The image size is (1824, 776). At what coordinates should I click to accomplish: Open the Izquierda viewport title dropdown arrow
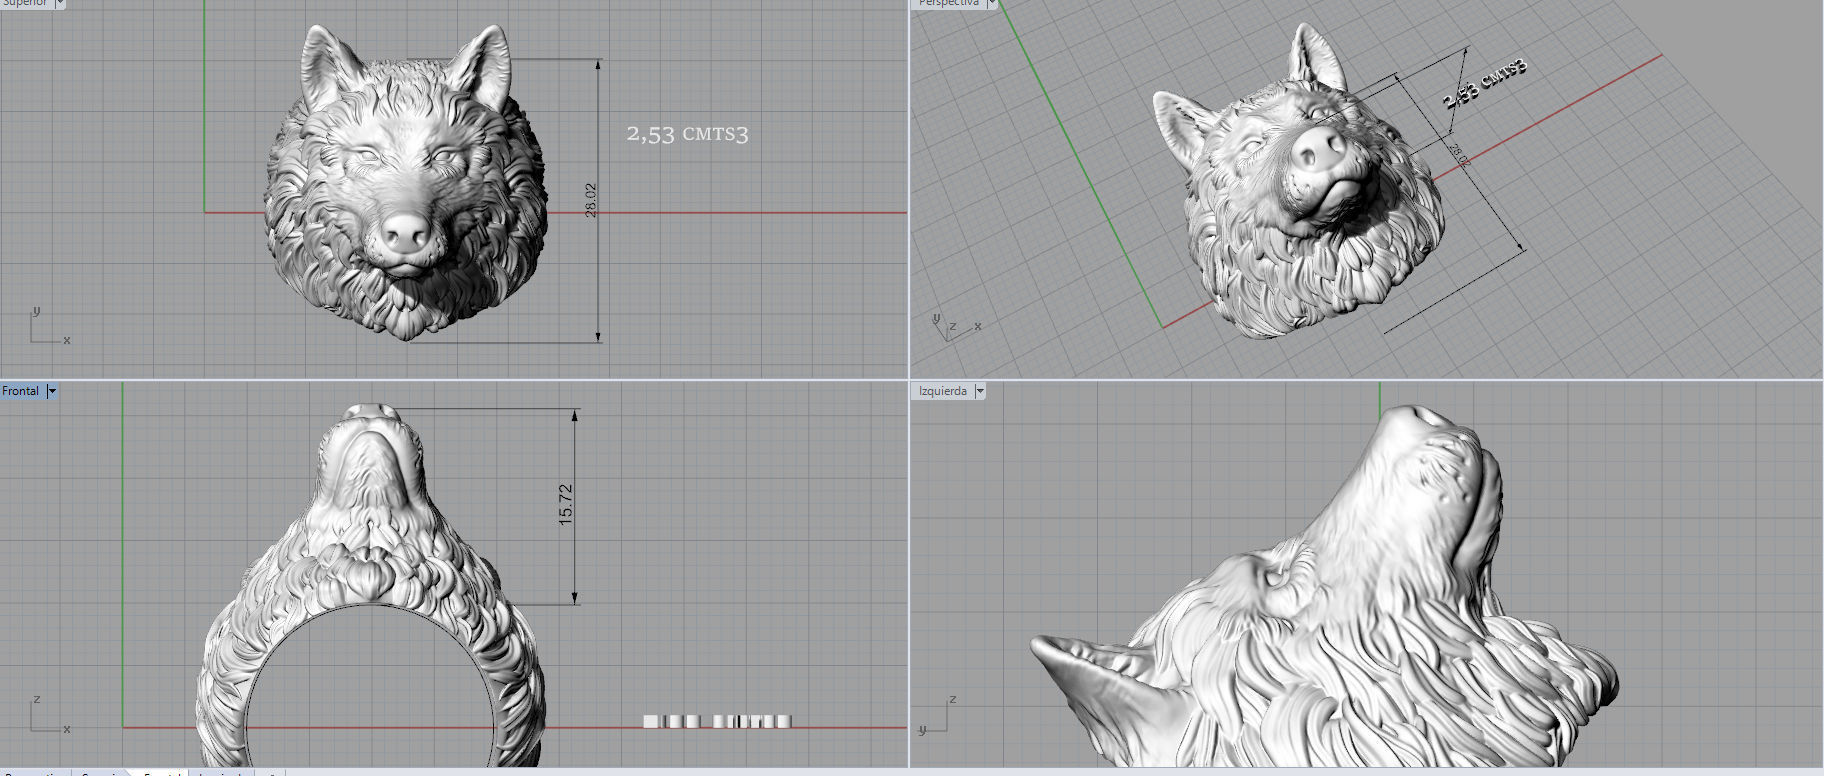[x=980, y=391]
